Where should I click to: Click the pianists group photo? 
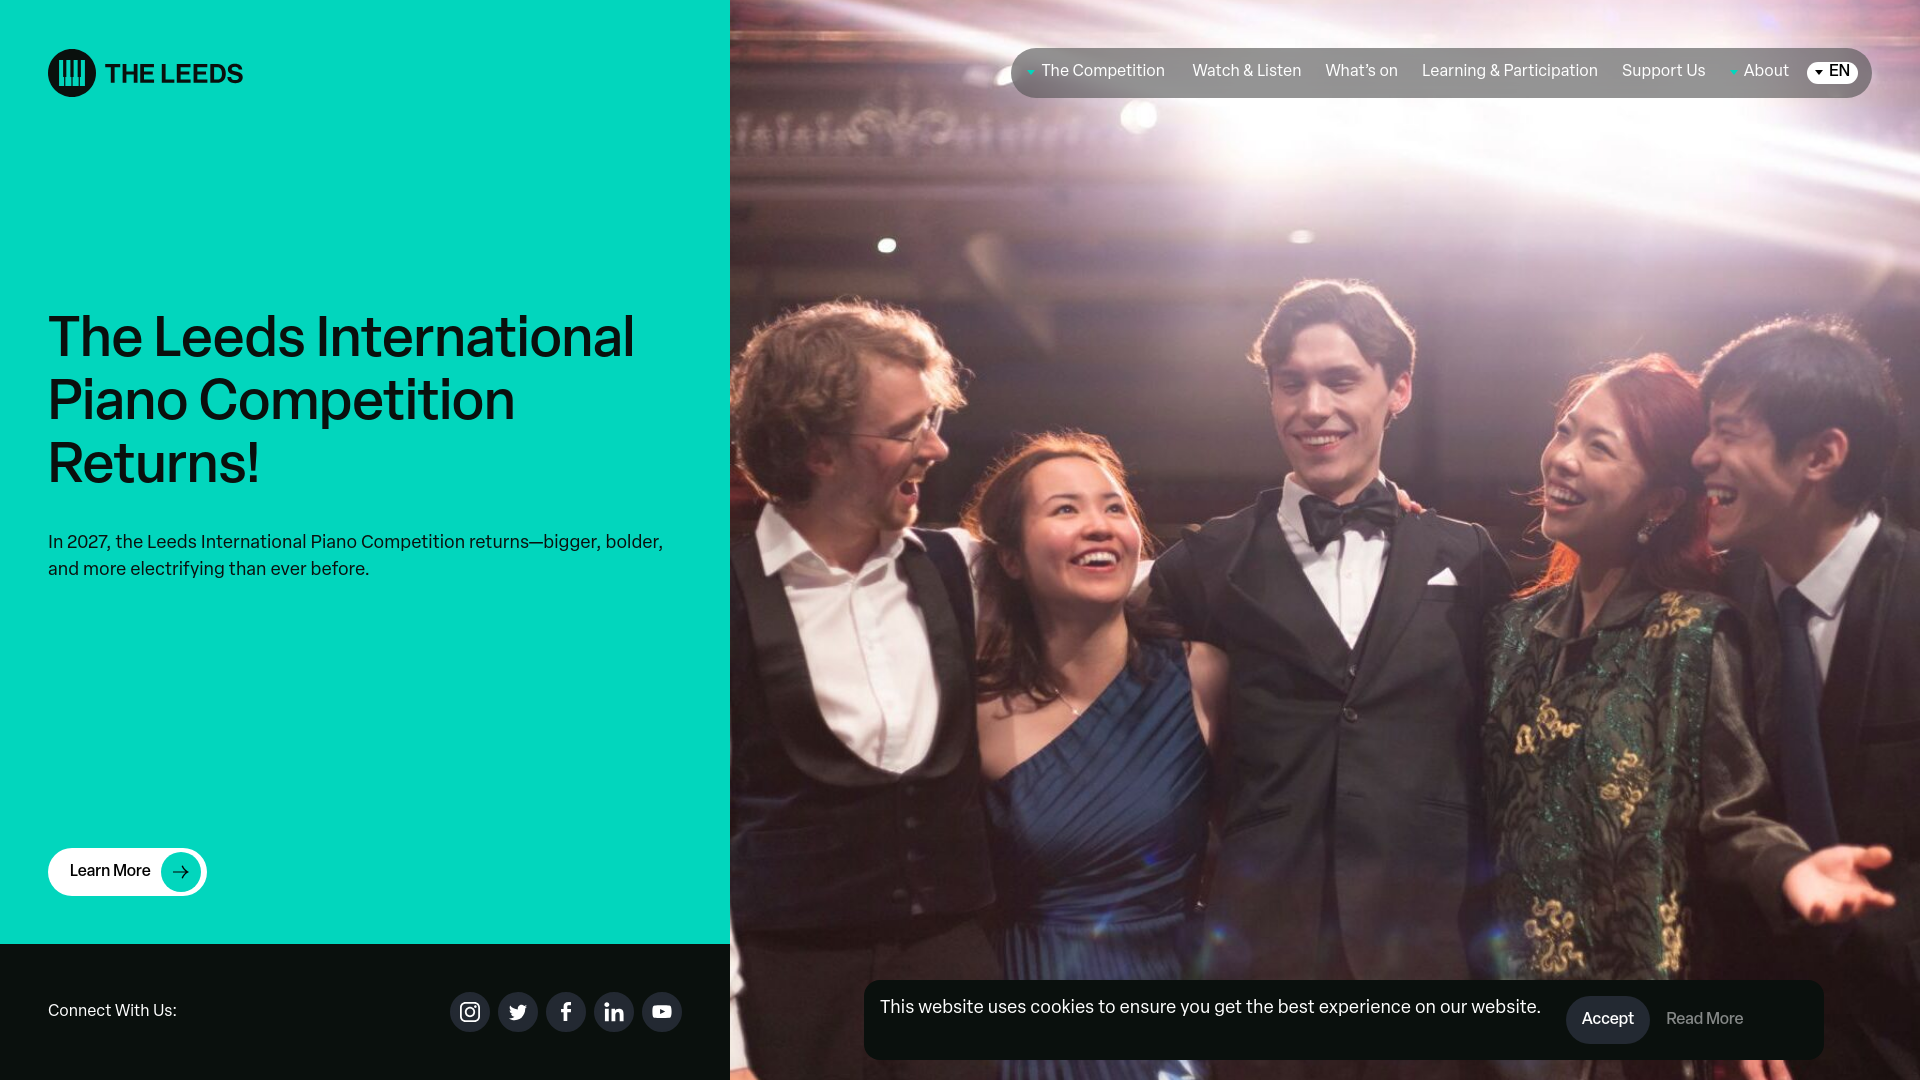(x=1325, y=540)
